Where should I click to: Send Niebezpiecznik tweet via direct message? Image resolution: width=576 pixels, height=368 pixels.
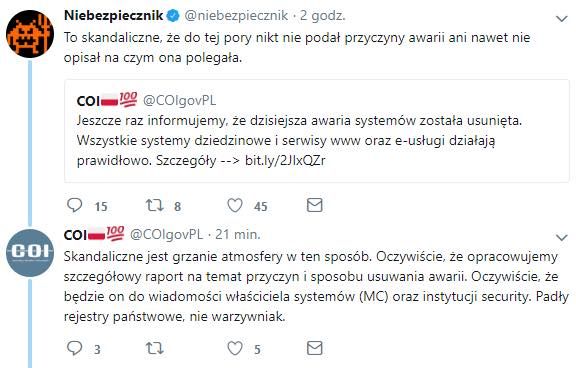pos(314,205)
